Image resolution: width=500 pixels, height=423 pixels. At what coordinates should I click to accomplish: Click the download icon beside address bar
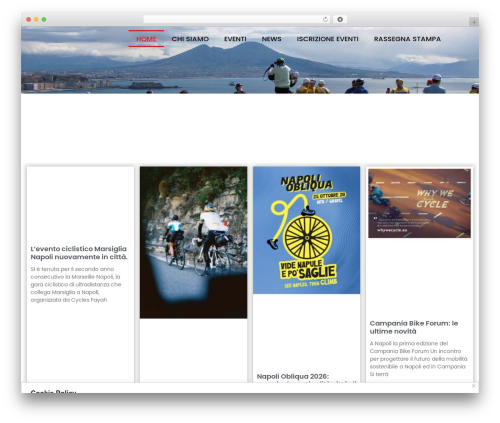point(340,20)
